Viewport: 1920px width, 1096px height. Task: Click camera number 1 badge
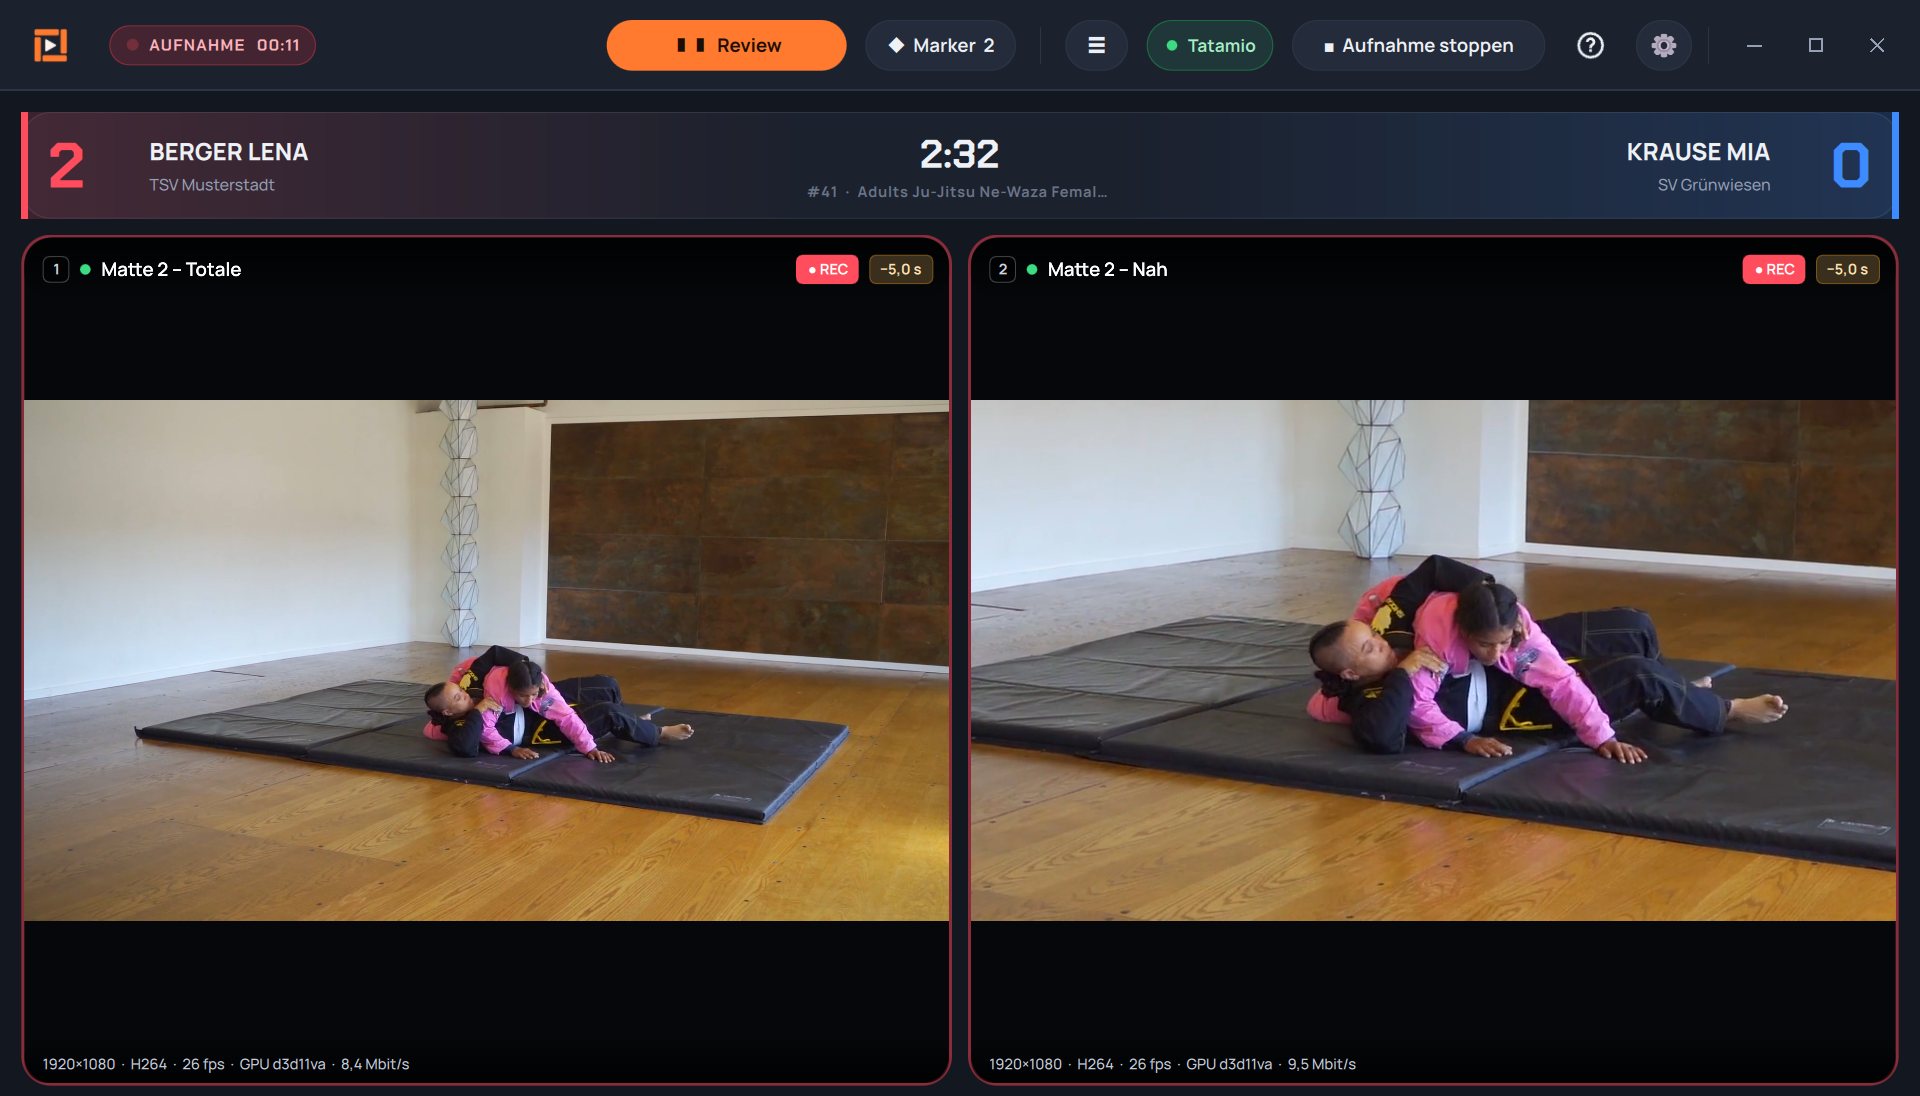point(56,269)
